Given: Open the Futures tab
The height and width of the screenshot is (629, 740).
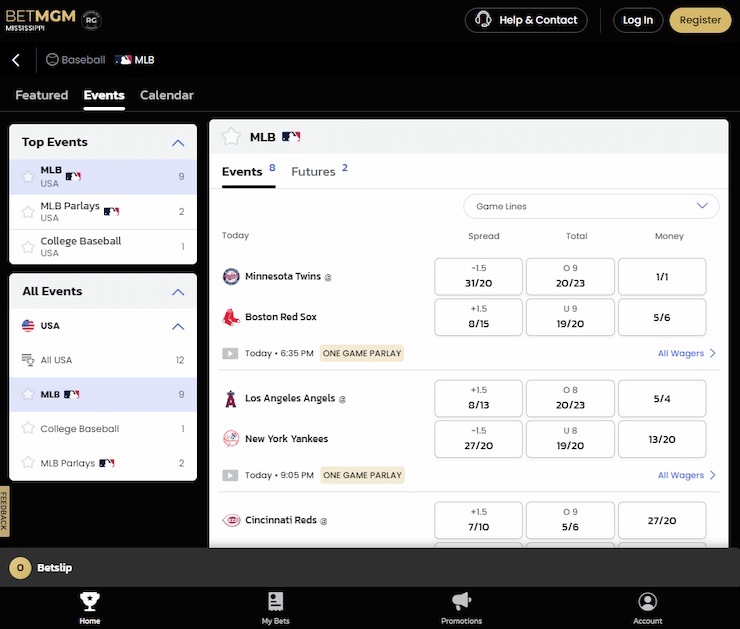Looking at the screenshot, I should click(x=319, y=171).
